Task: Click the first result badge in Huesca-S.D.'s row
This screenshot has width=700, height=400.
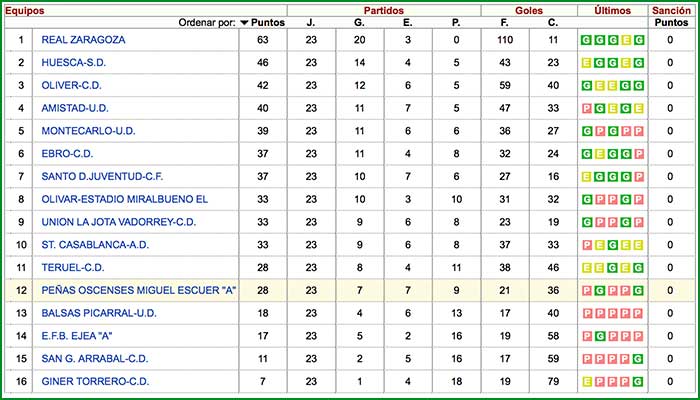Action: 587,63
